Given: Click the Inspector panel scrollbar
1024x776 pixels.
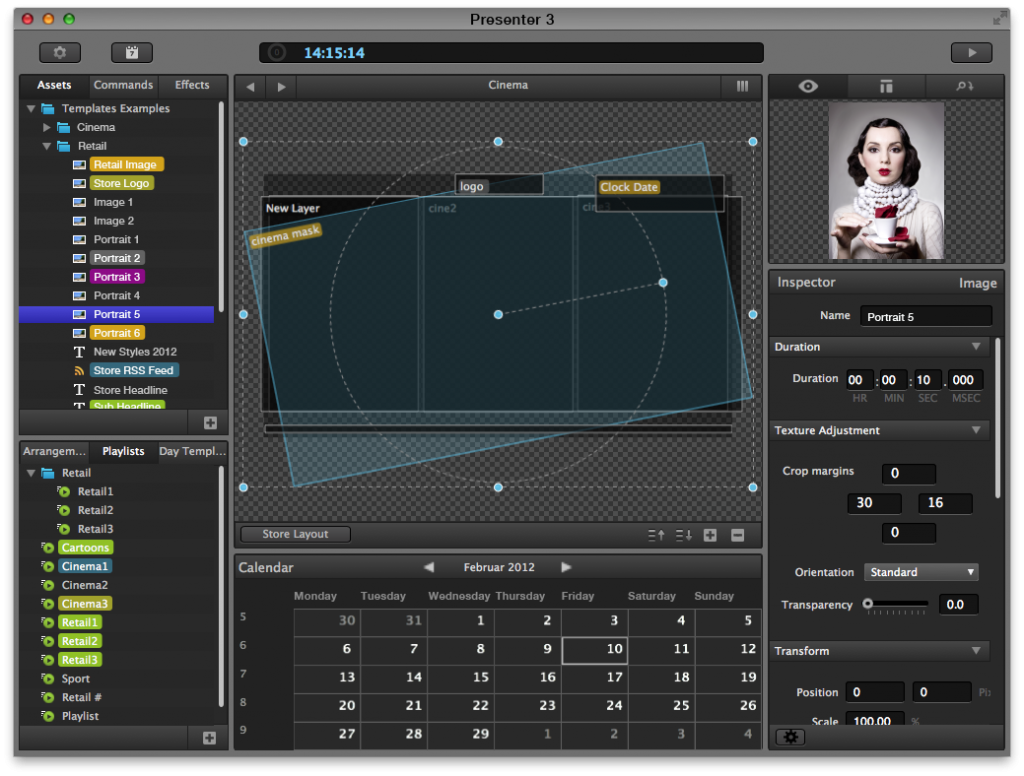Looking at the screenshot, I should pos(997,418).
